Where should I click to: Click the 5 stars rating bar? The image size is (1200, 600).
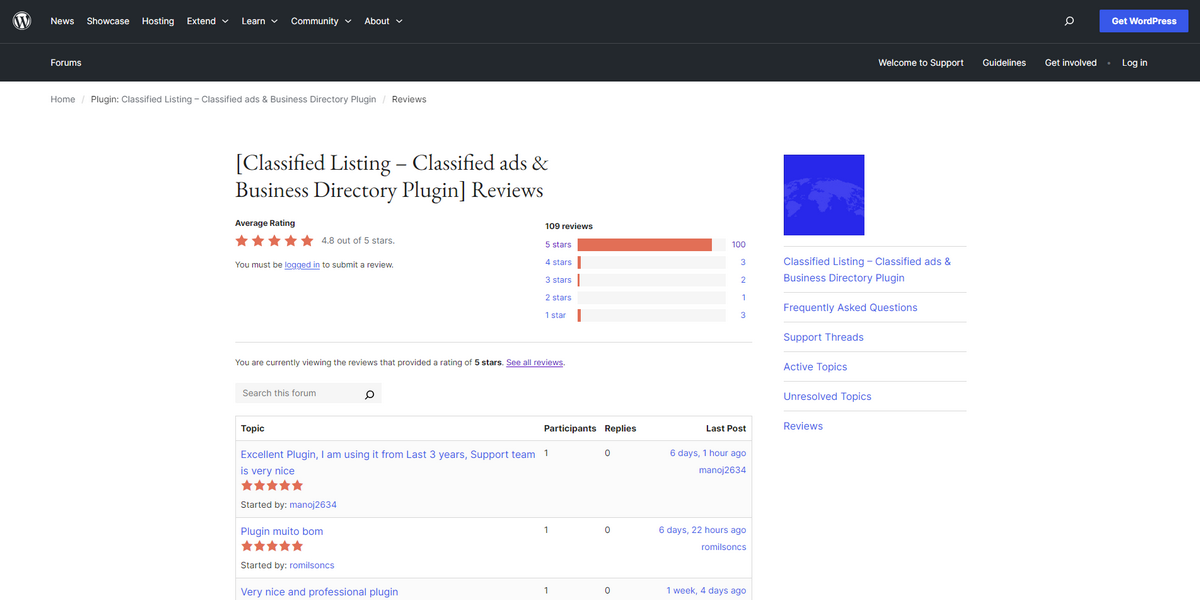click(x=651, y=245)
